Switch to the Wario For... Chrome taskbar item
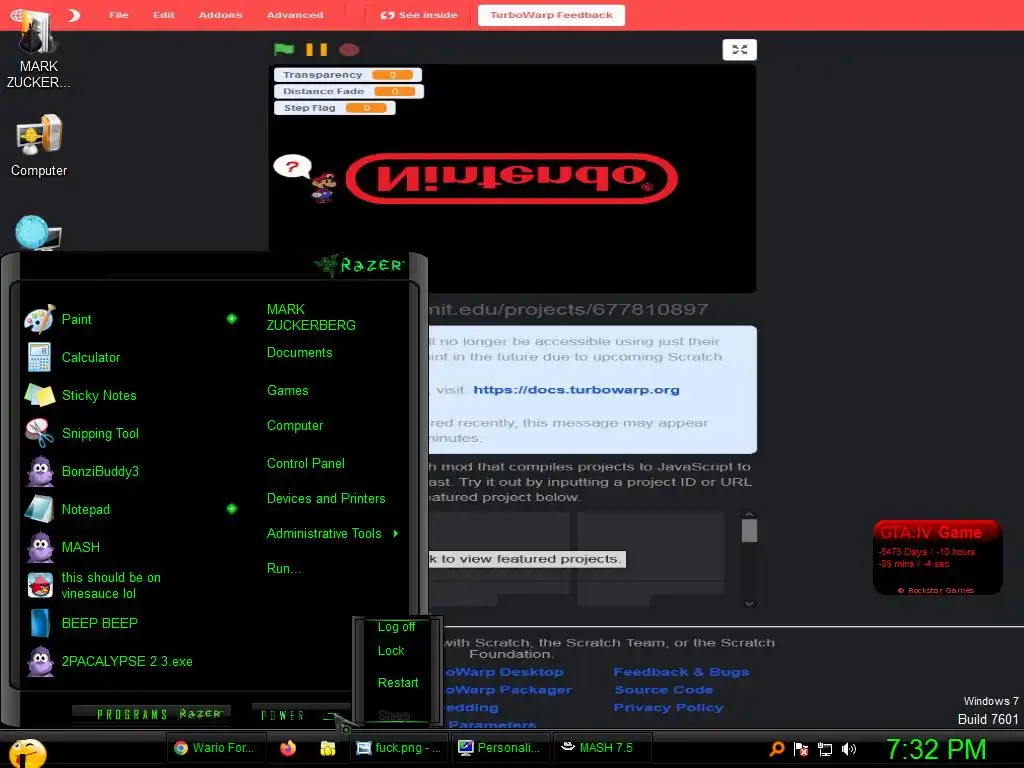 tap(215, 748)
